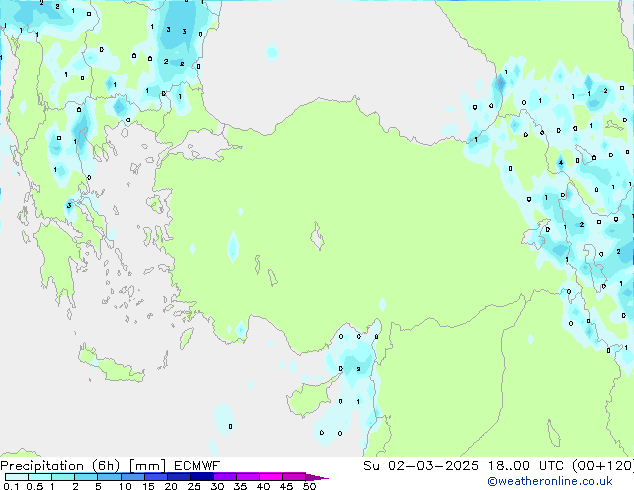Screen dimensions: 634x490
Task: Select the 2–5 mm legend swatch
Action: point(86,477)
